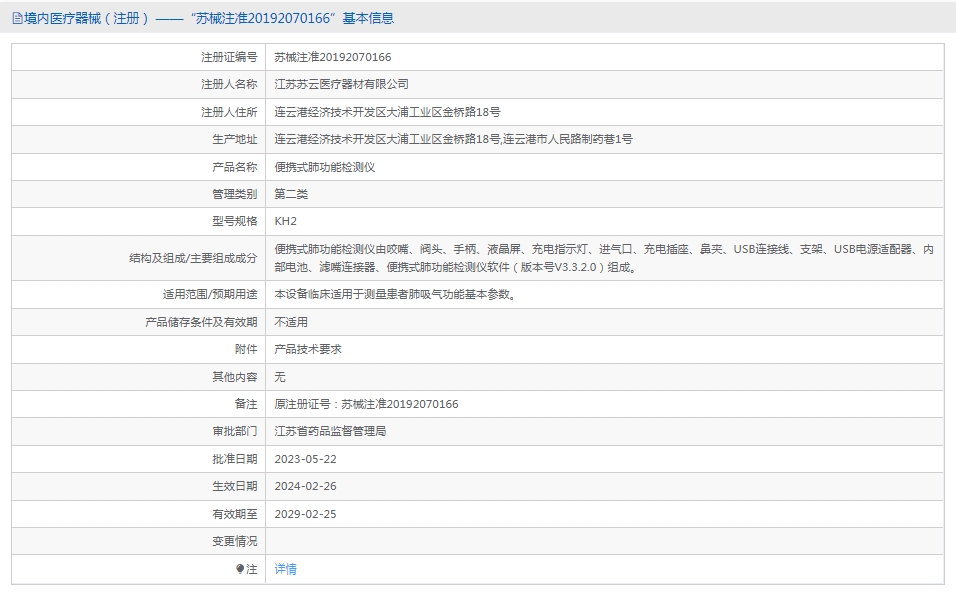Select the 管理类别 value 第二类

(292, 194)
